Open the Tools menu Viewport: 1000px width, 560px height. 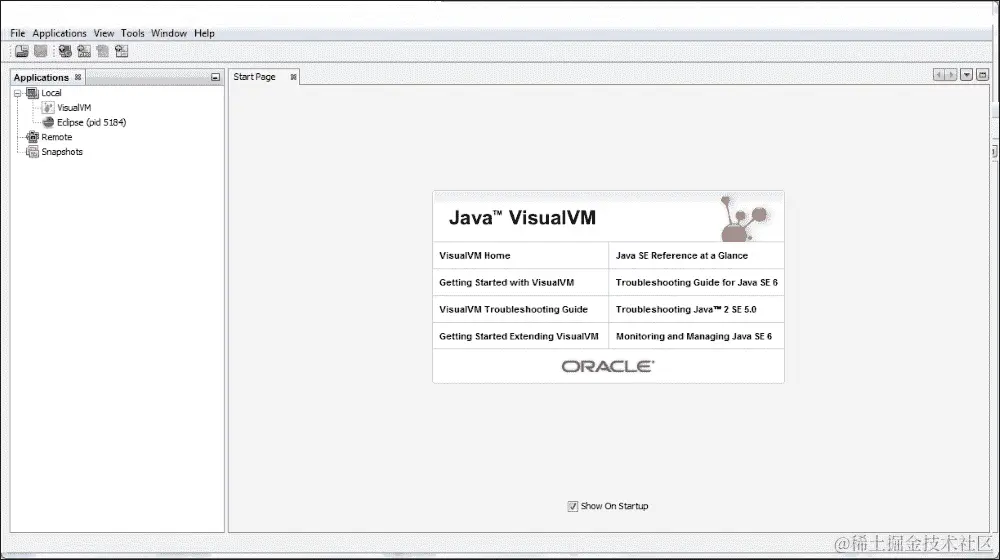tap(133, 33)
